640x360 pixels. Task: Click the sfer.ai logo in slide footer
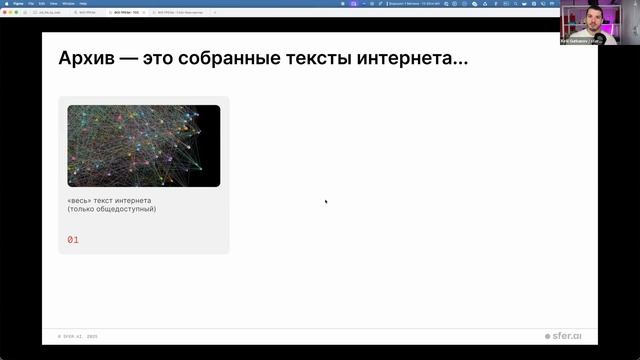(x=563, y=336)
